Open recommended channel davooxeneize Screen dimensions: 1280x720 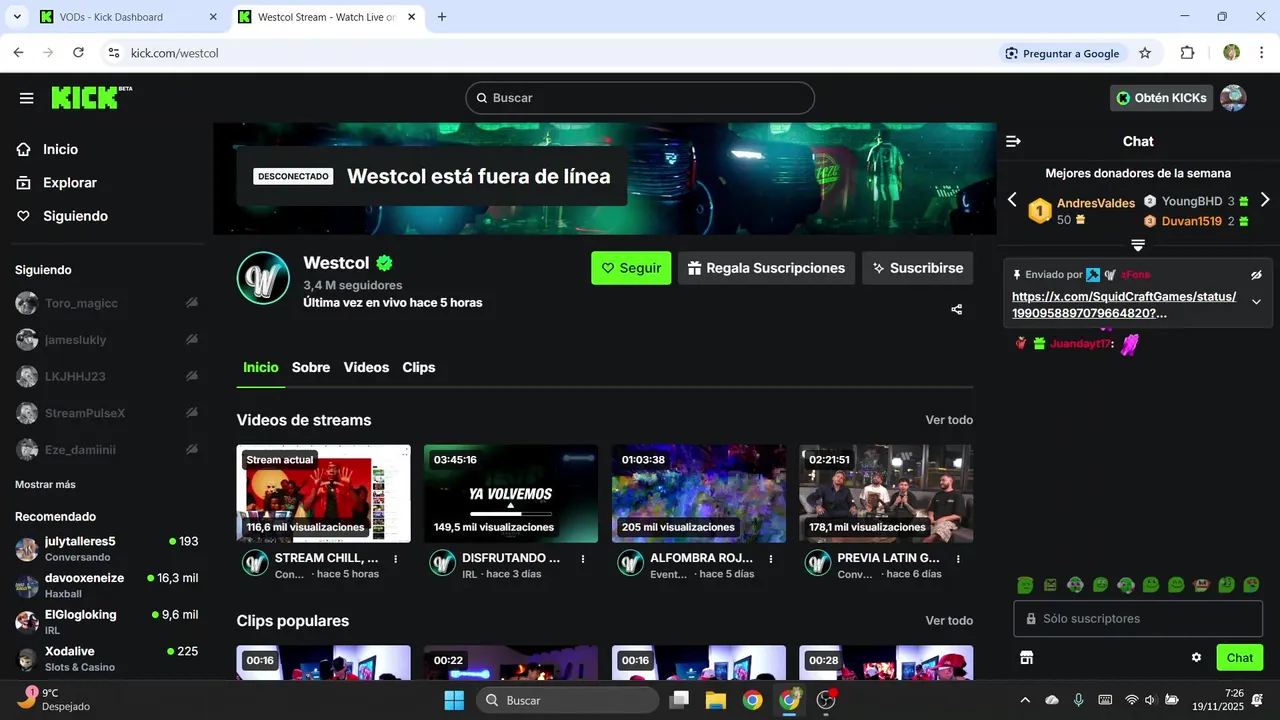click(x=106, y=585)
